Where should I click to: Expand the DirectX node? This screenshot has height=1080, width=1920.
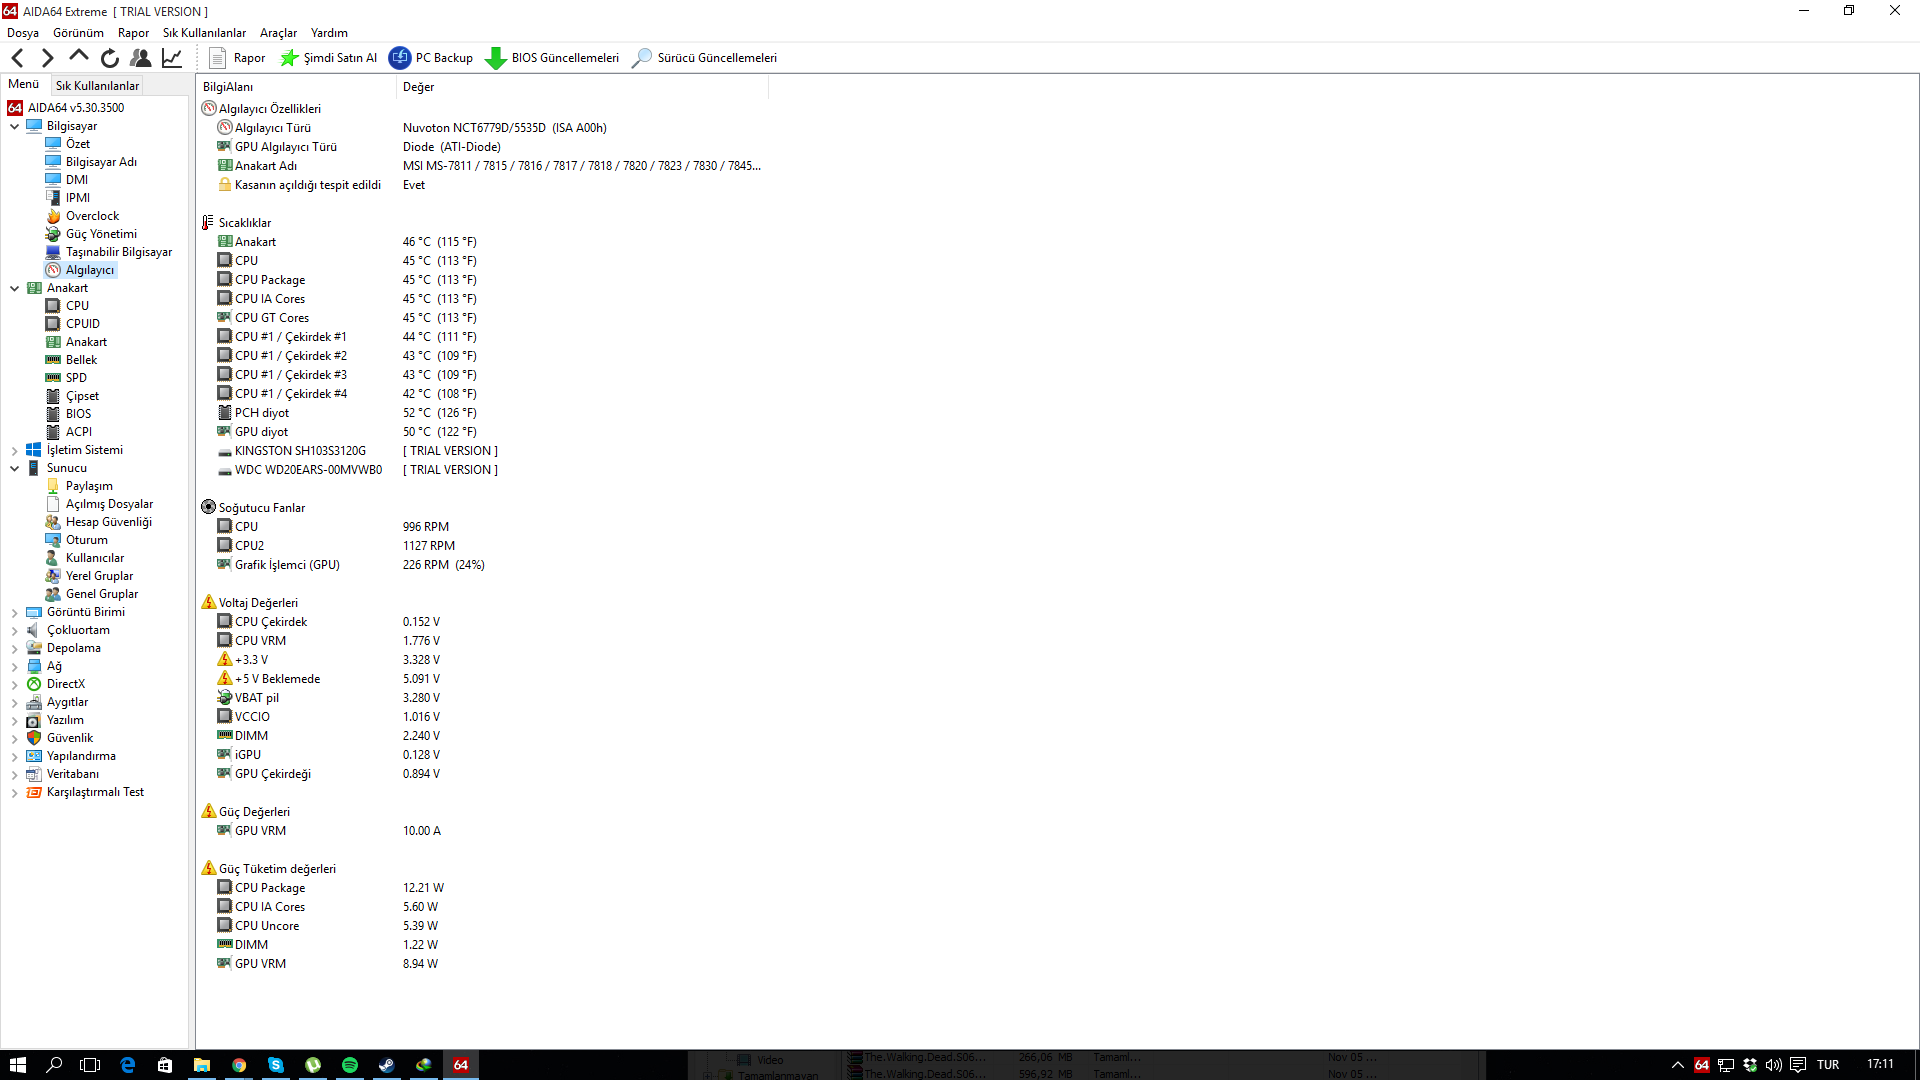(15, 684)
